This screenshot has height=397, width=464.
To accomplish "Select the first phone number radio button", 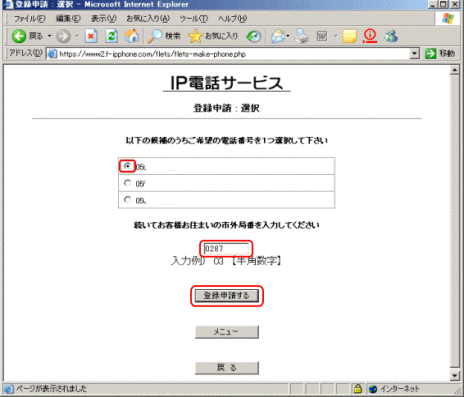I will point(127,166).
